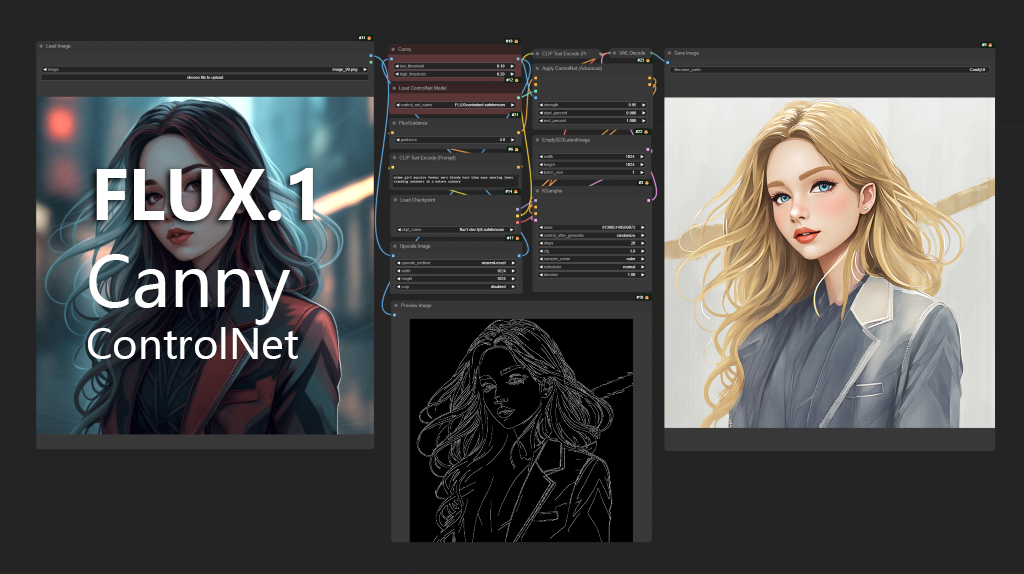This screenshot has width=1024, height=574.
Task: Click Preview Image node's blue input port
Action: click(394, 315)
